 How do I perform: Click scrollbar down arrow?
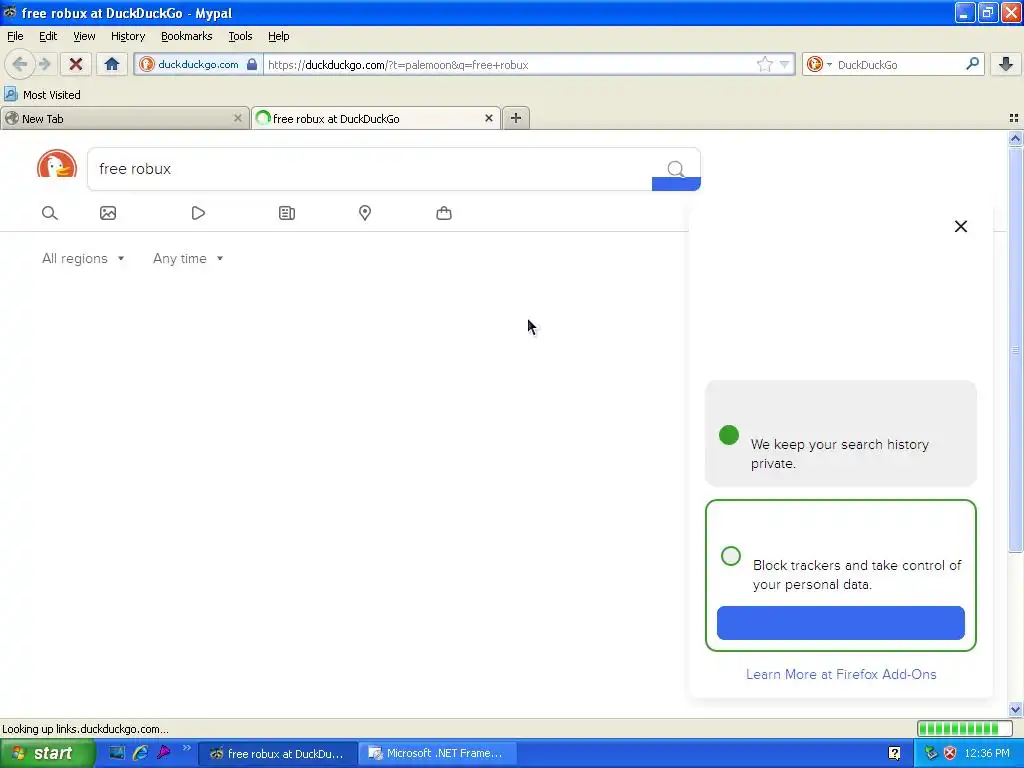coord(1015,709)
